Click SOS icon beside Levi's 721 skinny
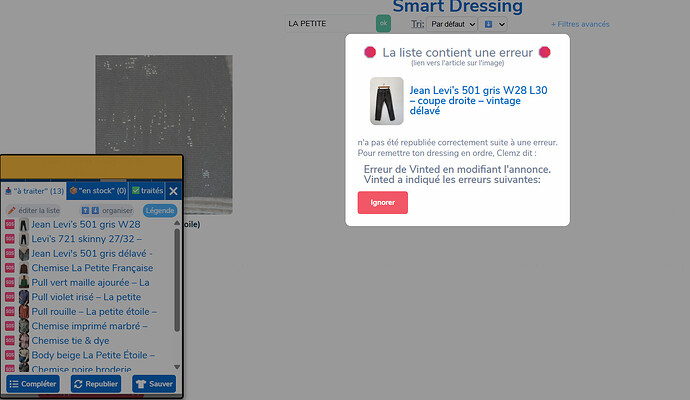Viewport: 690px width, 400px height. click(x=10, y=239)
